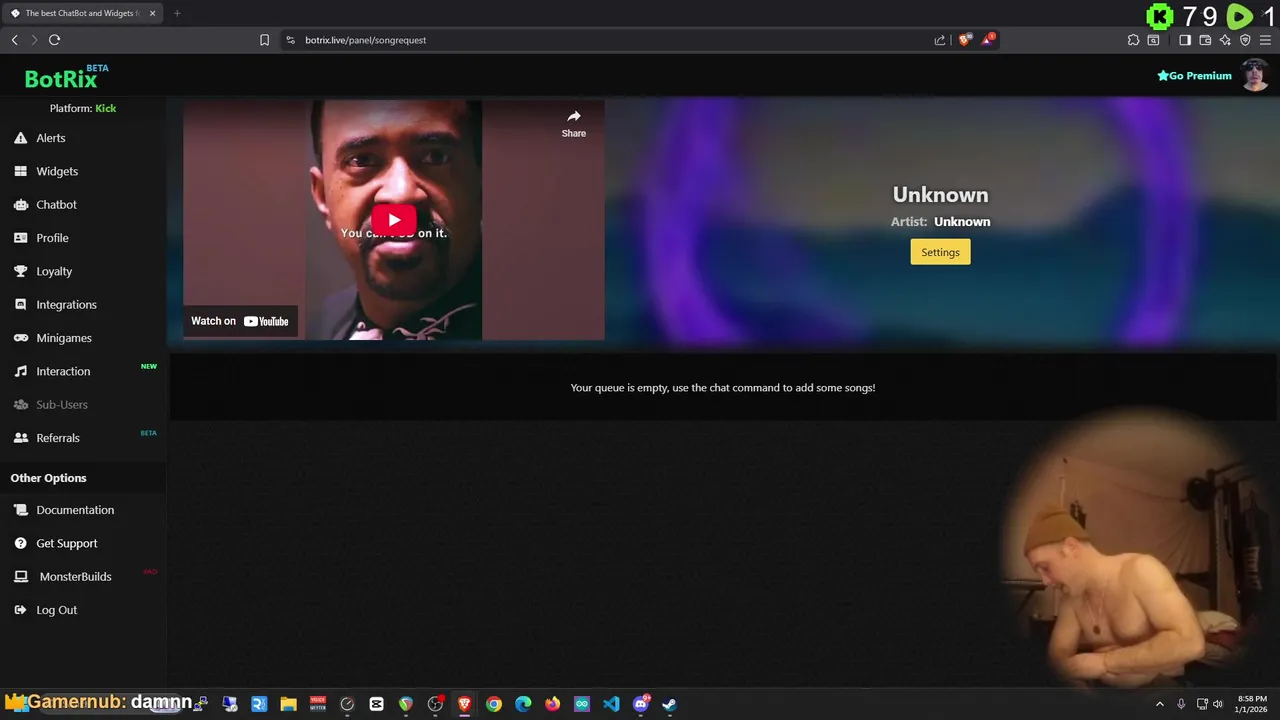The image size is (1280, 720).
Task: Open Microsoft Edge from taskbar
Action: (x=523, y=704)
